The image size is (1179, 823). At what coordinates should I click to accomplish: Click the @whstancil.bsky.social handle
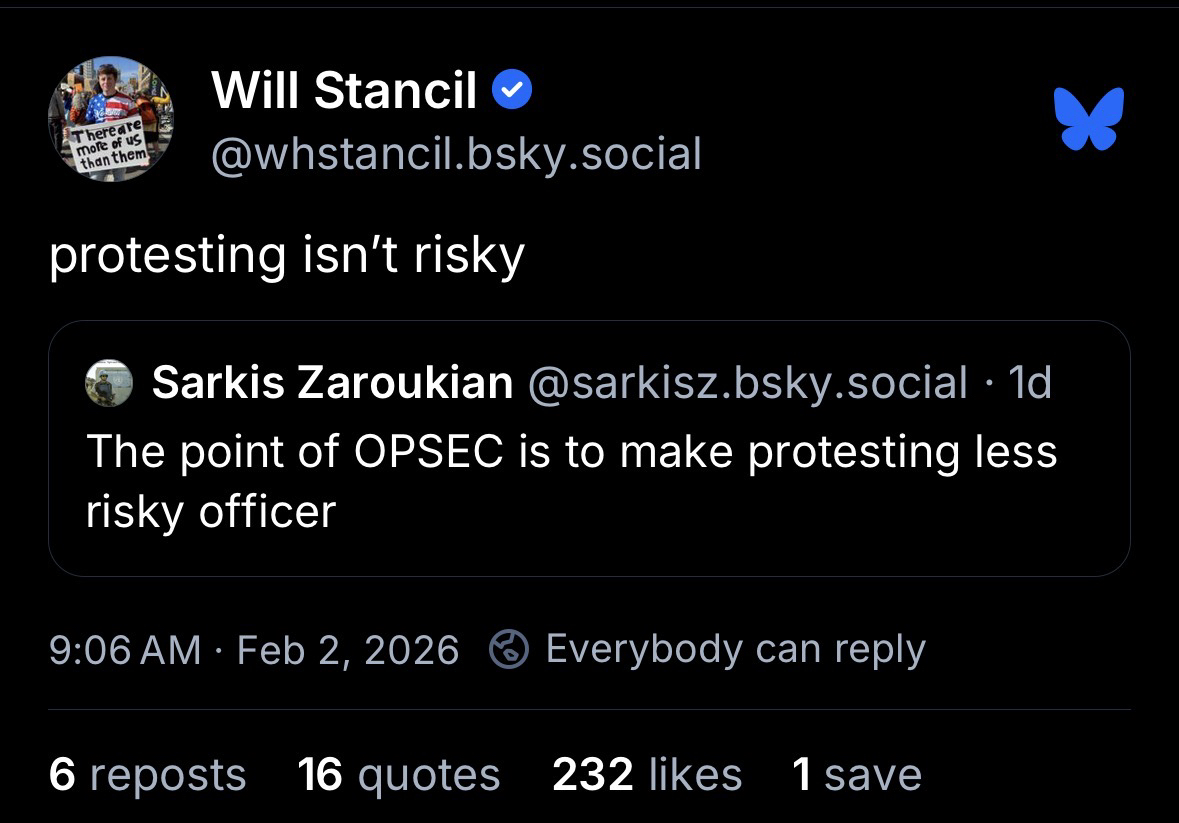coord(456,154)
